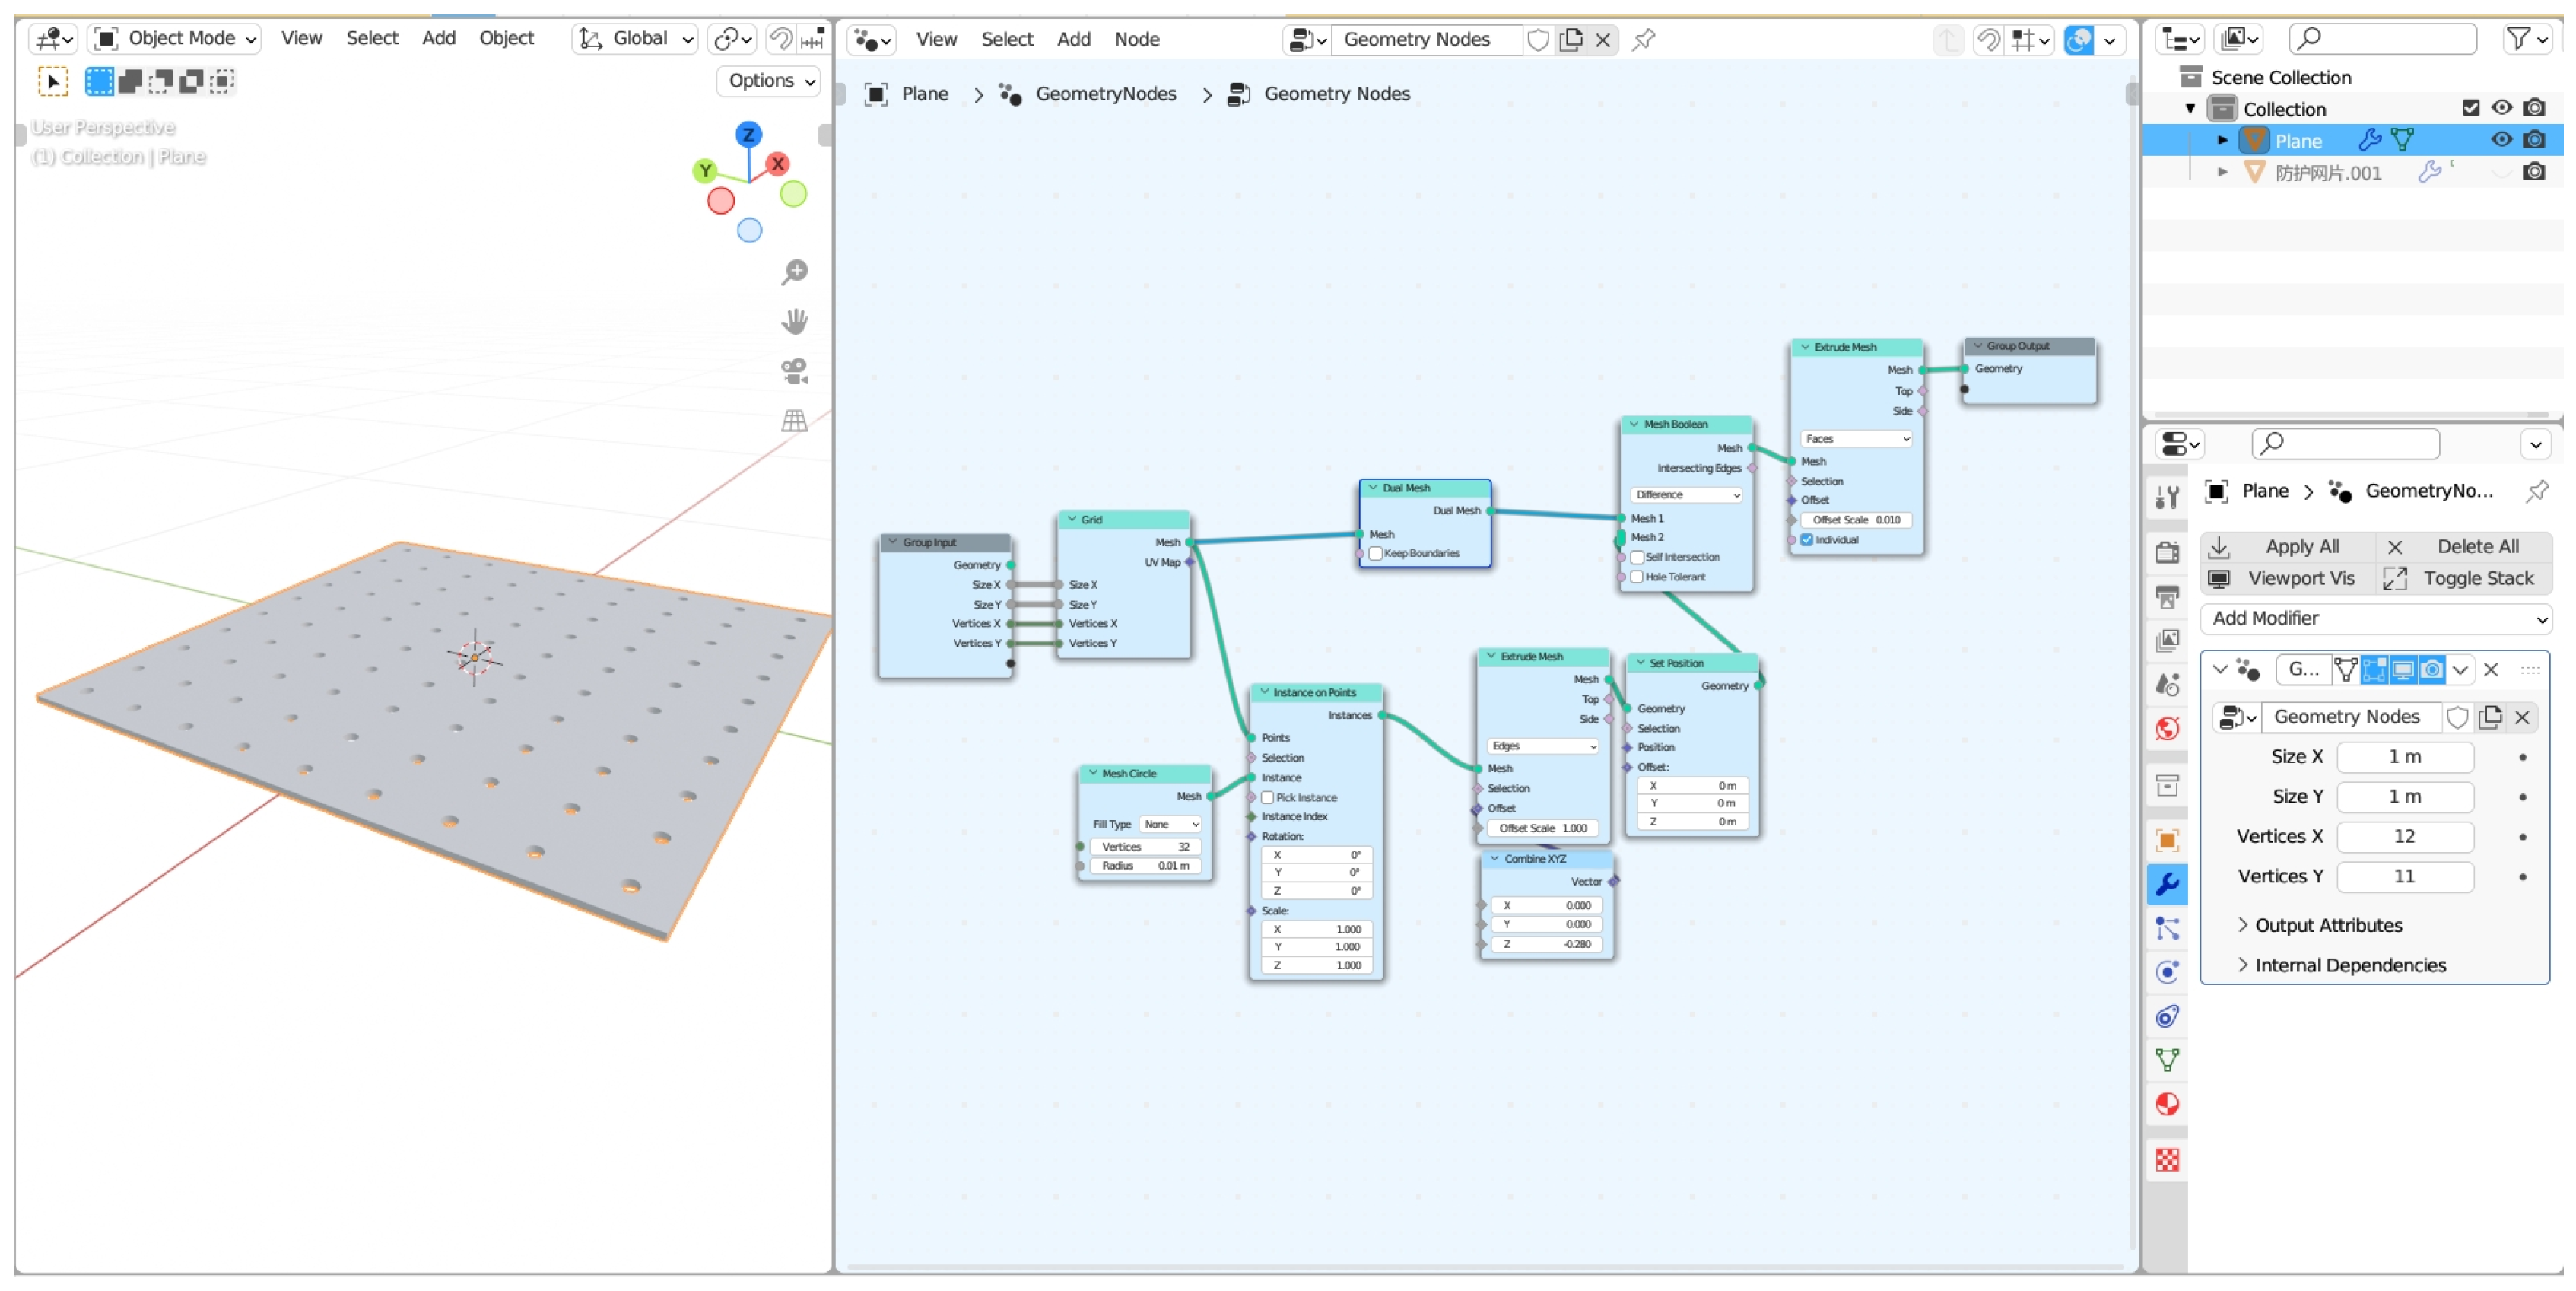Expand the Output Attributes section
The image size is (2576, 1291).
click(x=2327, y=925)
